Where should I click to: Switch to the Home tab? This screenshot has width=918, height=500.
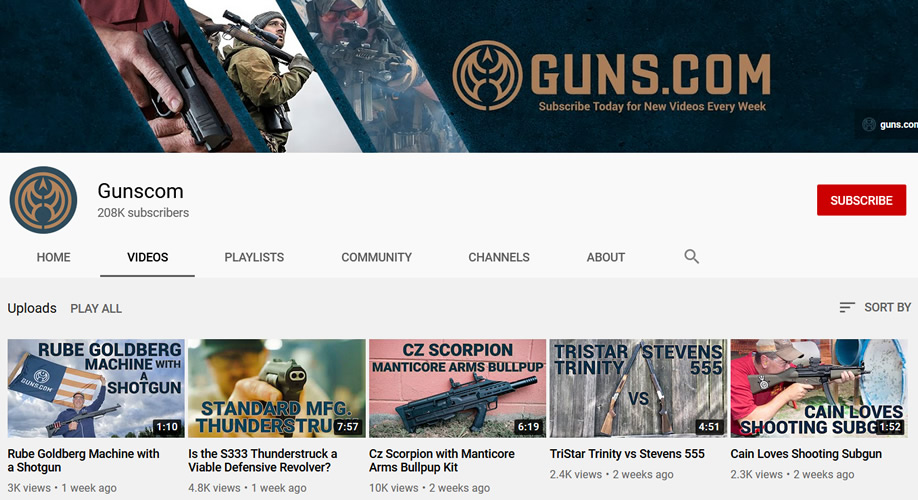53,257
